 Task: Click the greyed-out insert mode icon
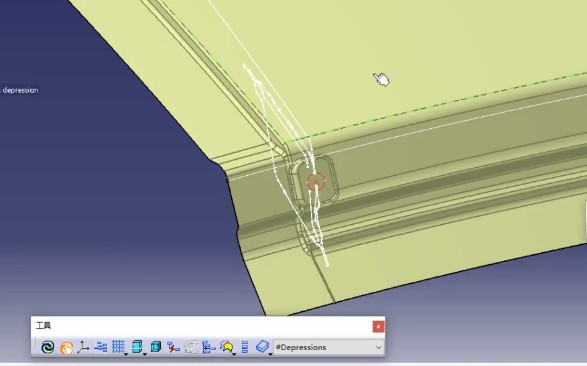[191, 347]
